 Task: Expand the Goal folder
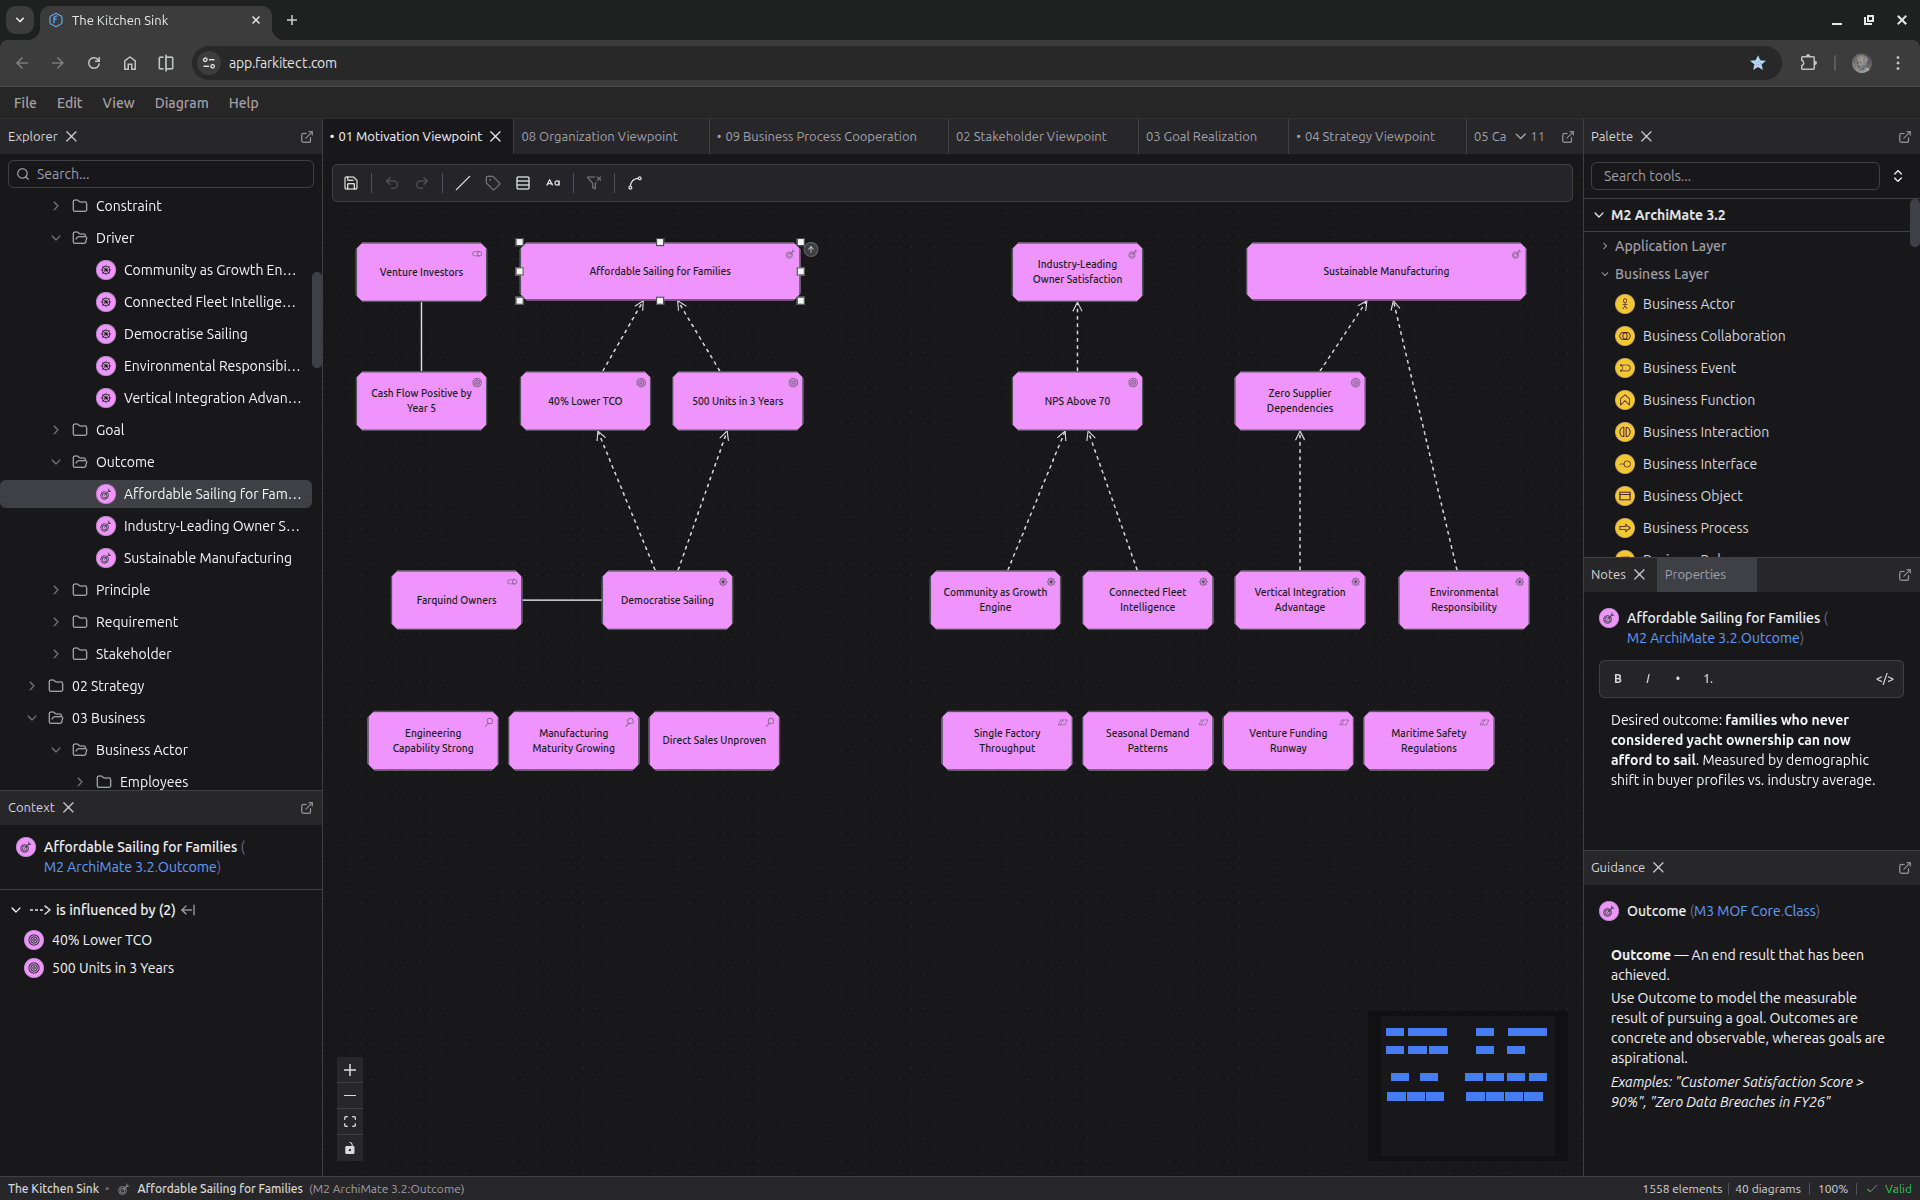pos(56,430)
